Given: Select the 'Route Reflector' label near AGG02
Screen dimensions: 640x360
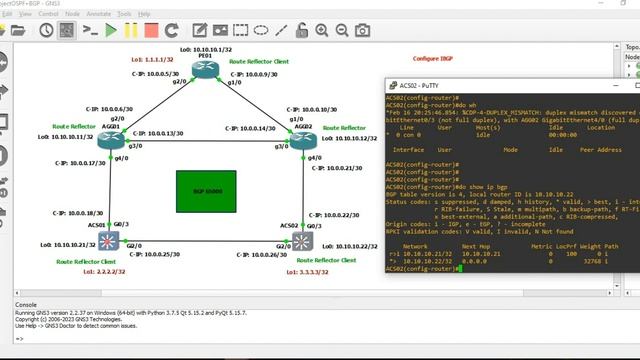Looking at the screenshot, I should [344, 128].
